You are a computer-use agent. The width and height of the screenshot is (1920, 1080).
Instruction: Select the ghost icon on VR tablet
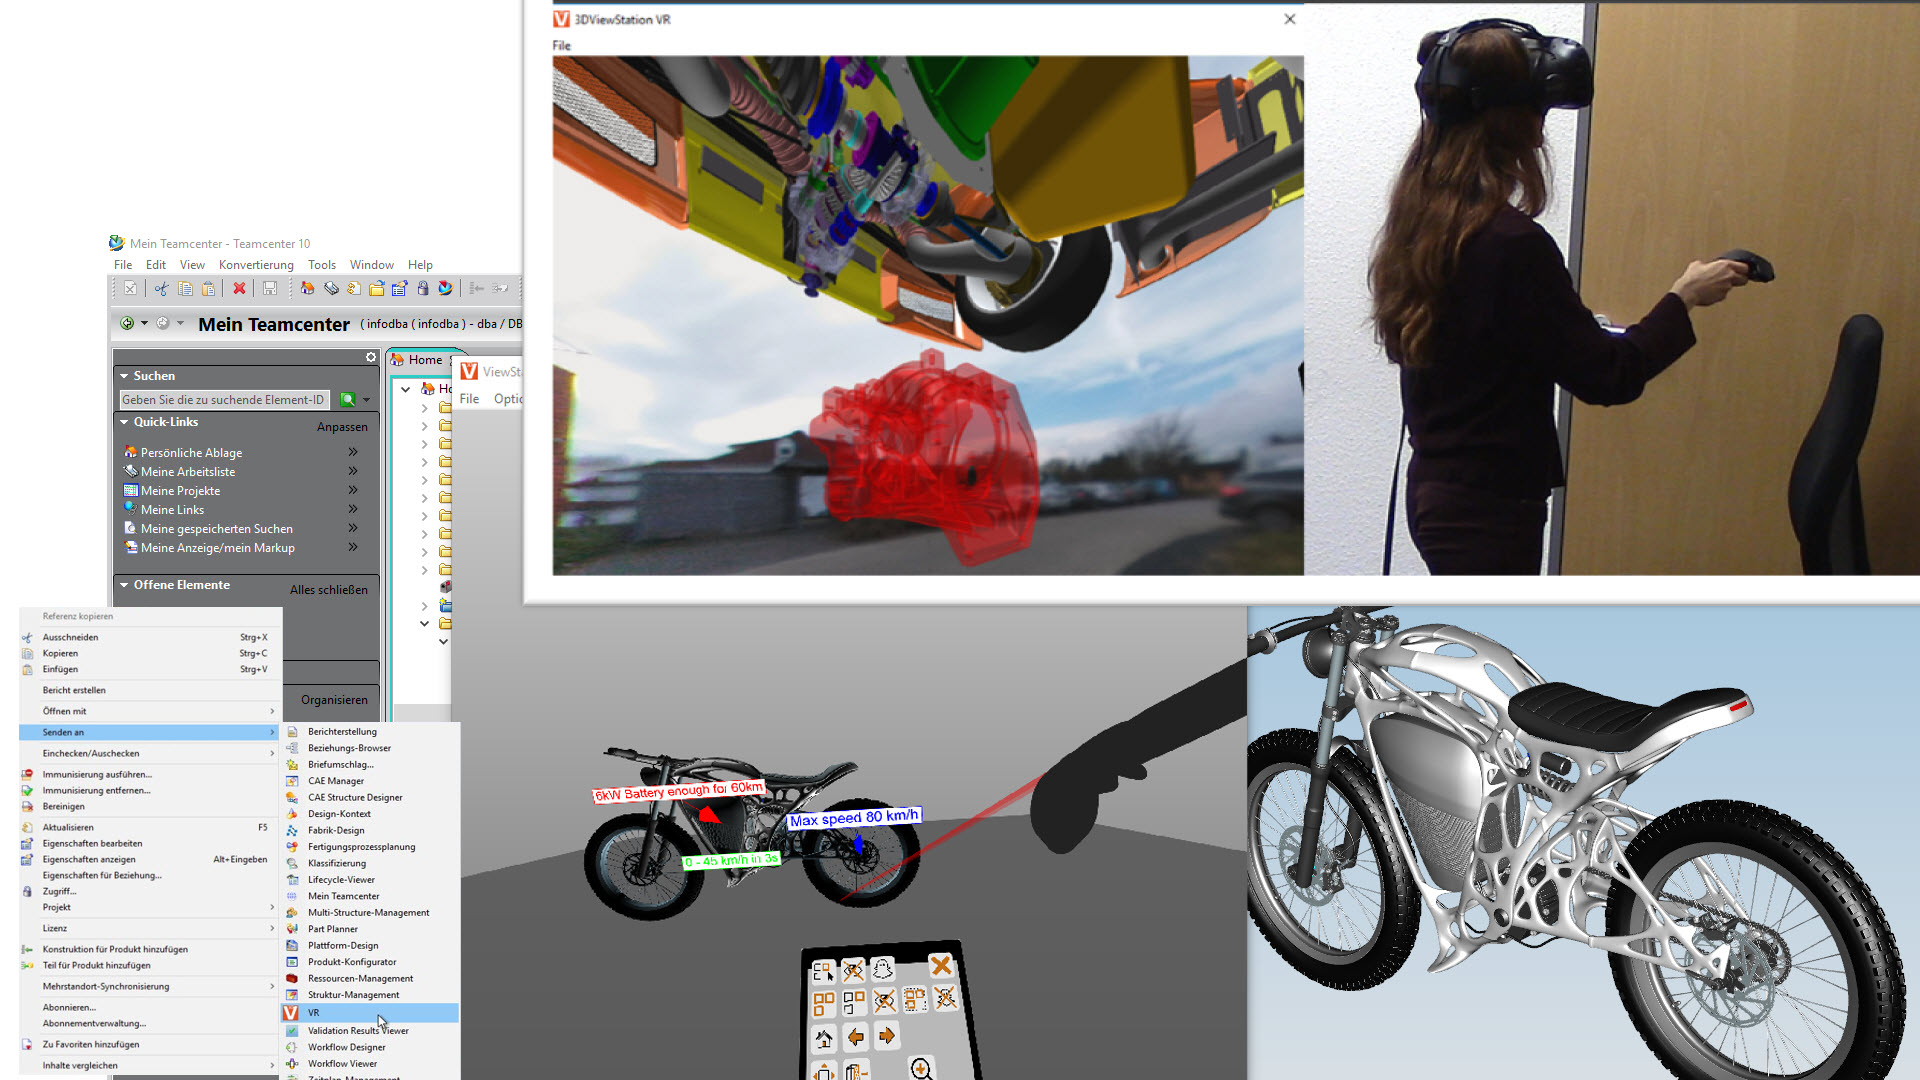tap(882, 968)
